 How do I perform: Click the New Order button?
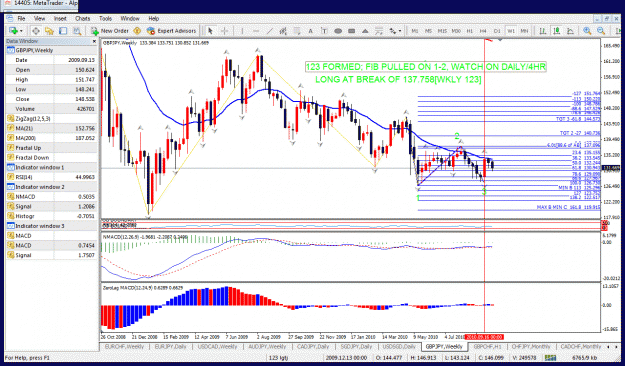[x=110, y=31]
